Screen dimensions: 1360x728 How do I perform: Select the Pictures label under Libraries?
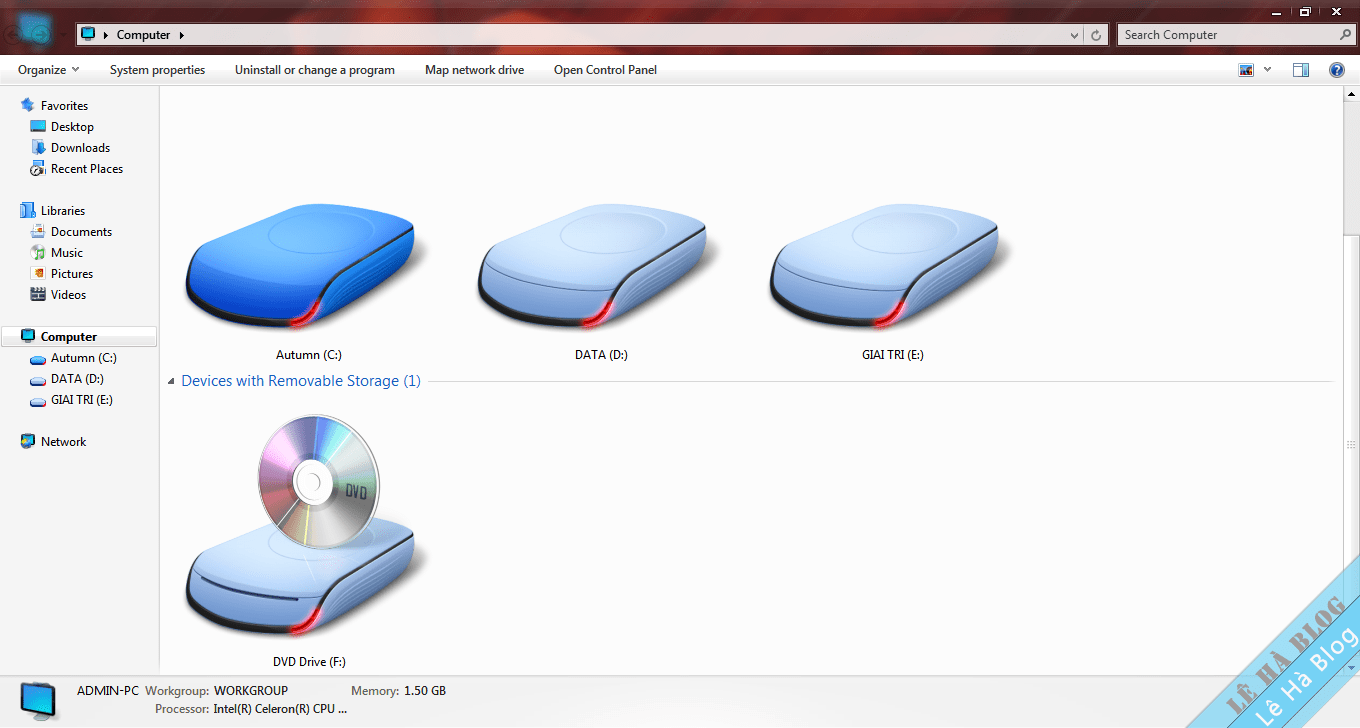tap(72, 274)
